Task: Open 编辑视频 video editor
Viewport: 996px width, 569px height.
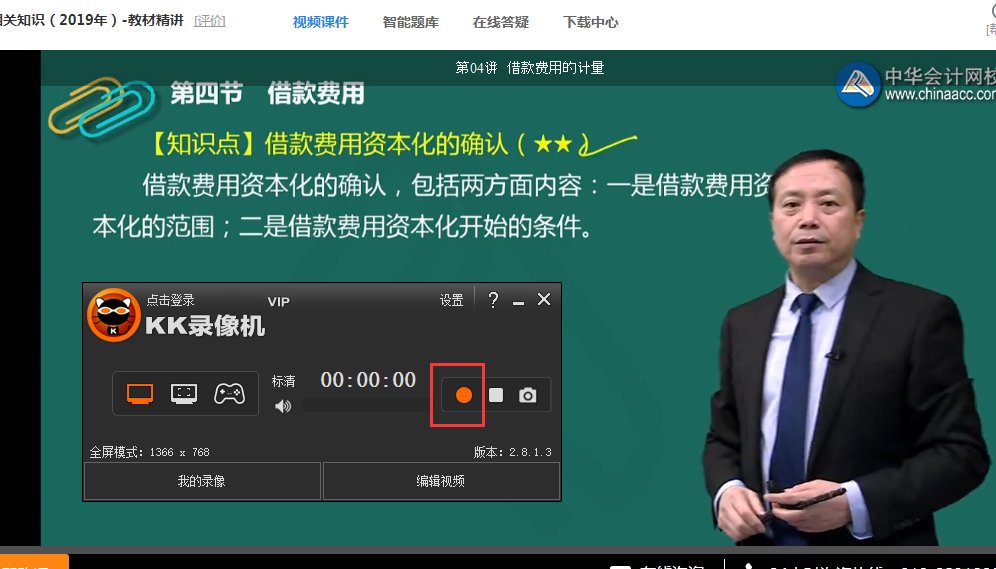Action: click(x=441, y=481)
